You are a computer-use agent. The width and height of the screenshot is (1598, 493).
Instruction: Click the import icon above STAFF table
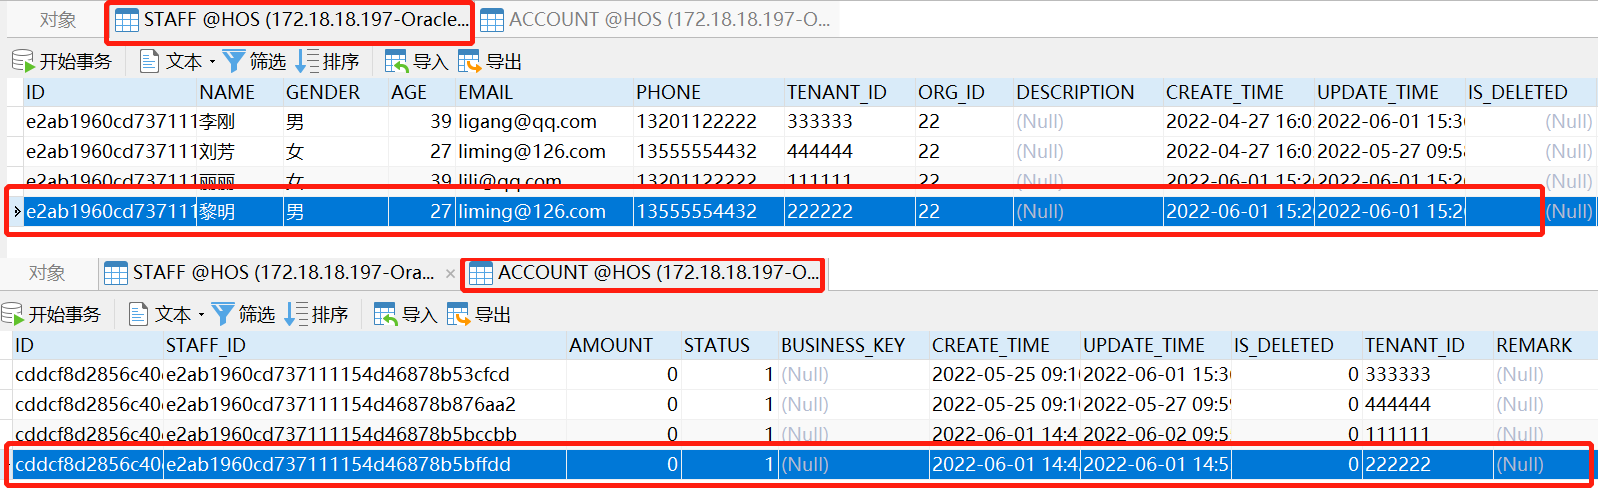(x=396, y=62)
